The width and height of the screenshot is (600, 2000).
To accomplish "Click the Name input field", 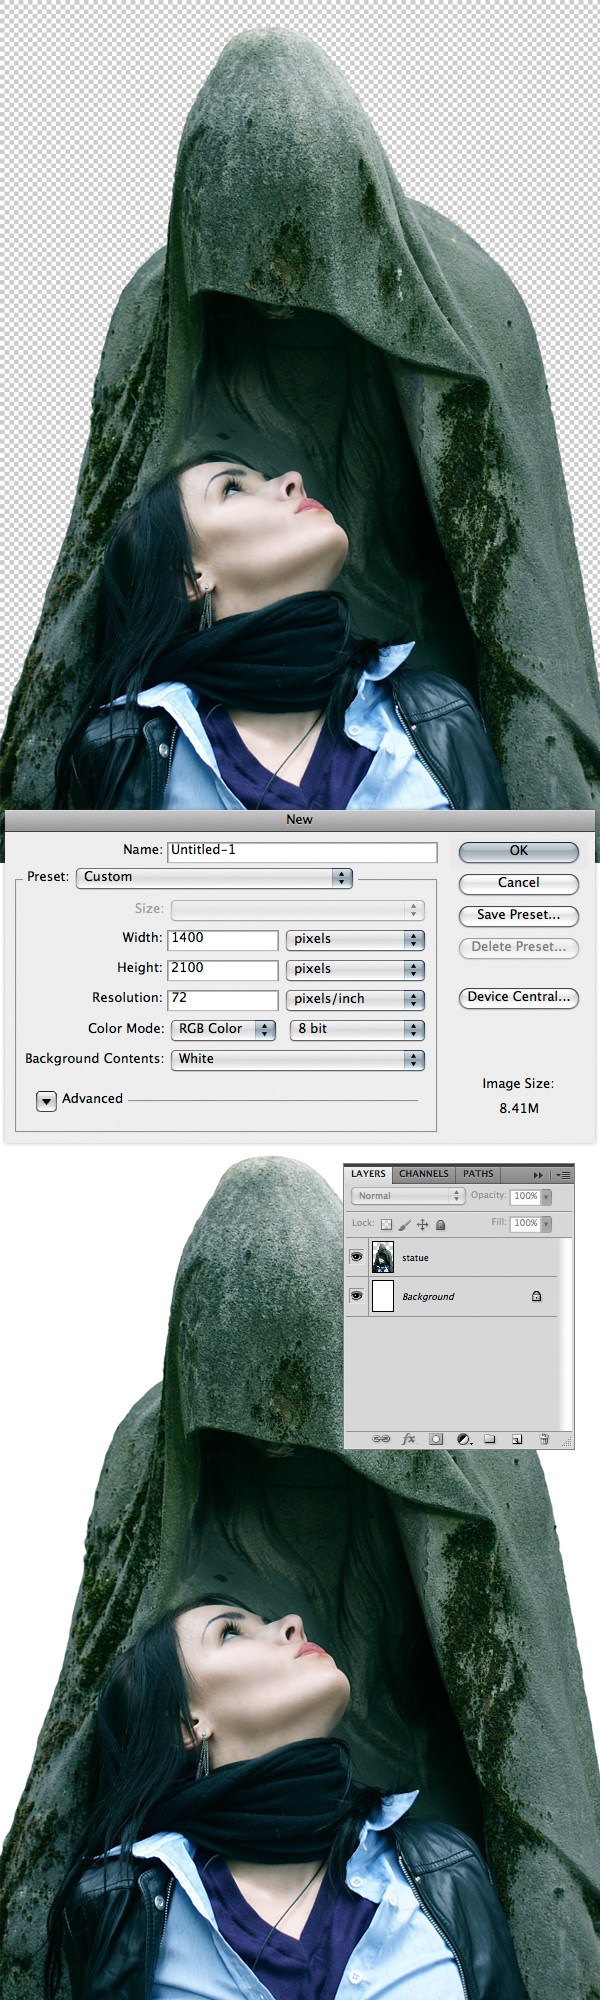I will 302,851.
